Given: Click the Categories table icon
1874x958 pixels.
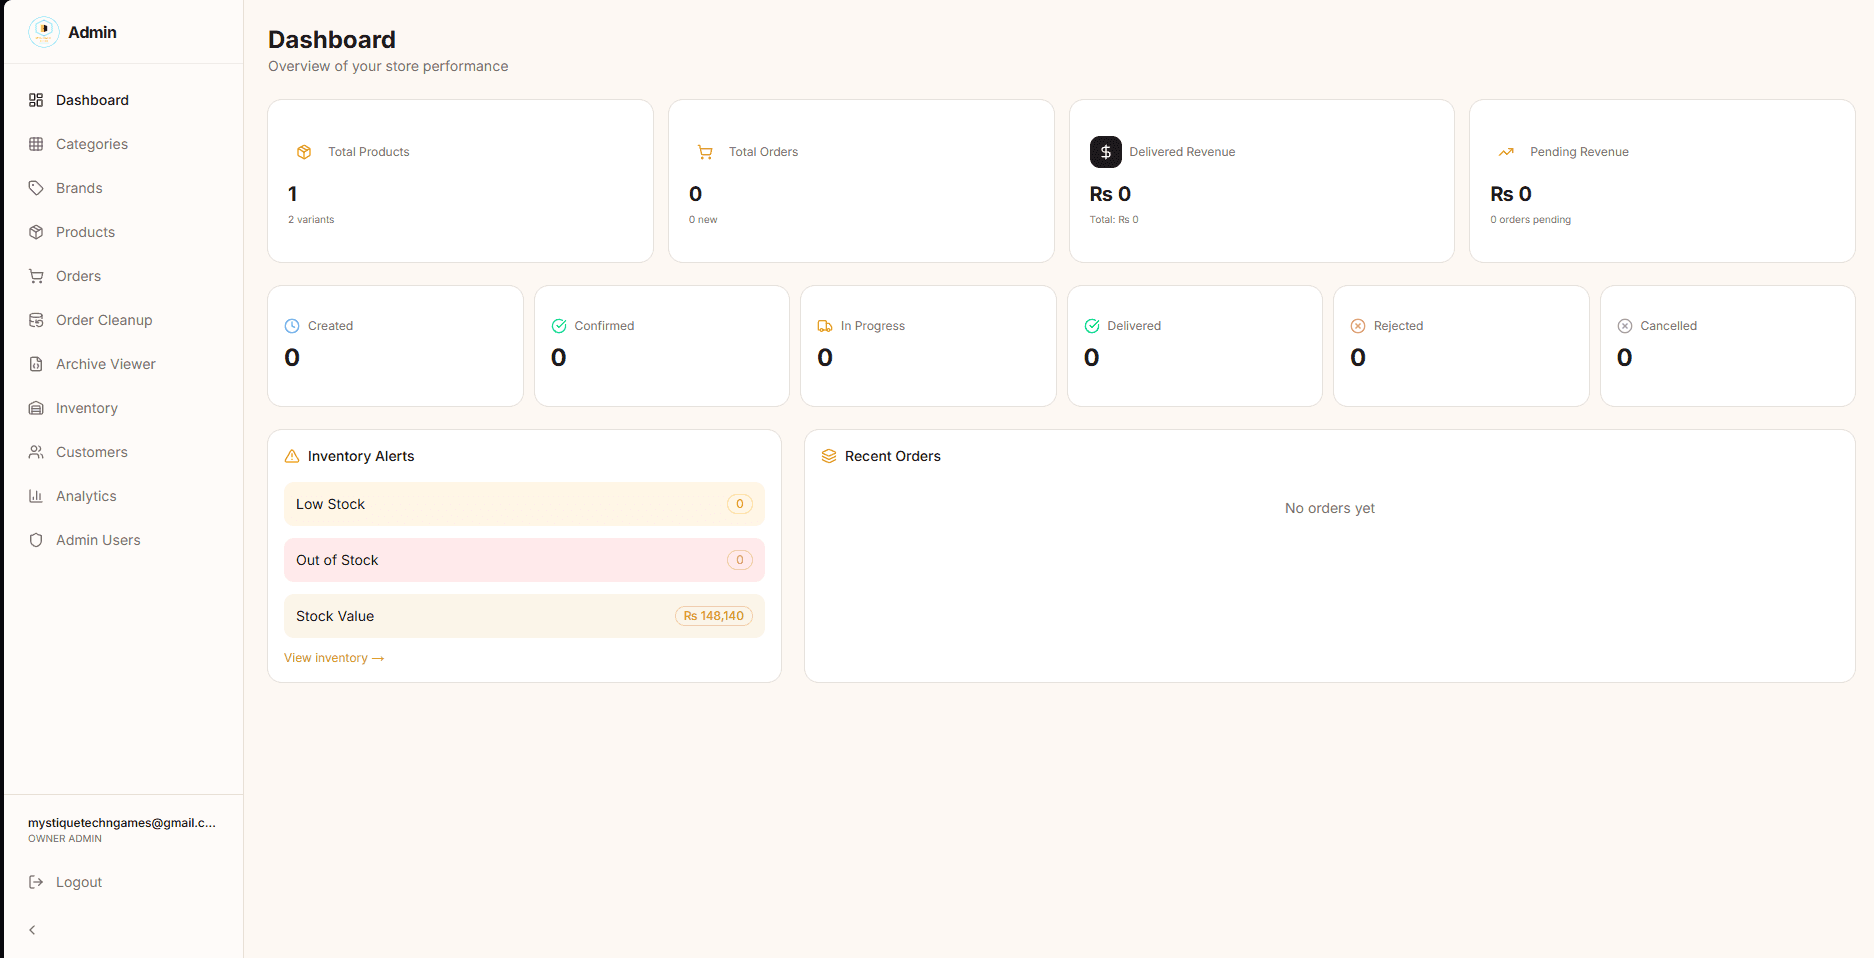Looking at the screenshot, I should [36, 144].
